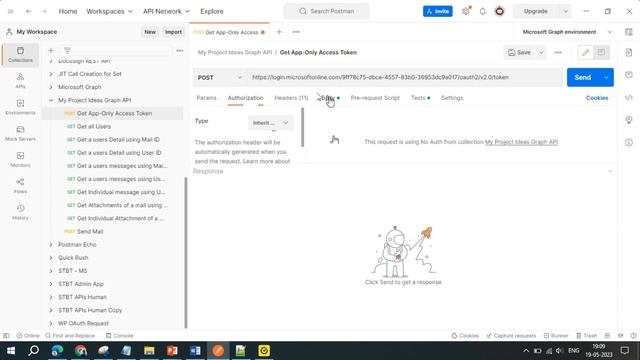Open the collections panel three-dot options
The width and height of the screenshot is (640, 360).
[x=180, y=51]
